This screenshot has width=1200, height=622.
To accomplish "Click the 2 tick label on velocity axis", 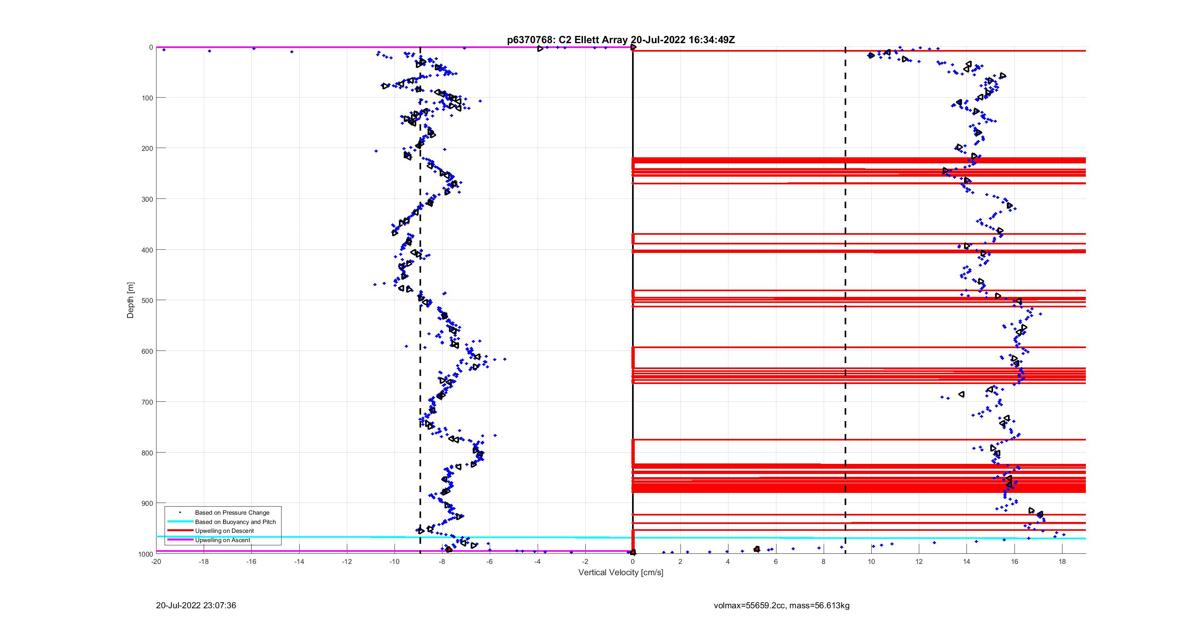I will (x=681, y=562).
